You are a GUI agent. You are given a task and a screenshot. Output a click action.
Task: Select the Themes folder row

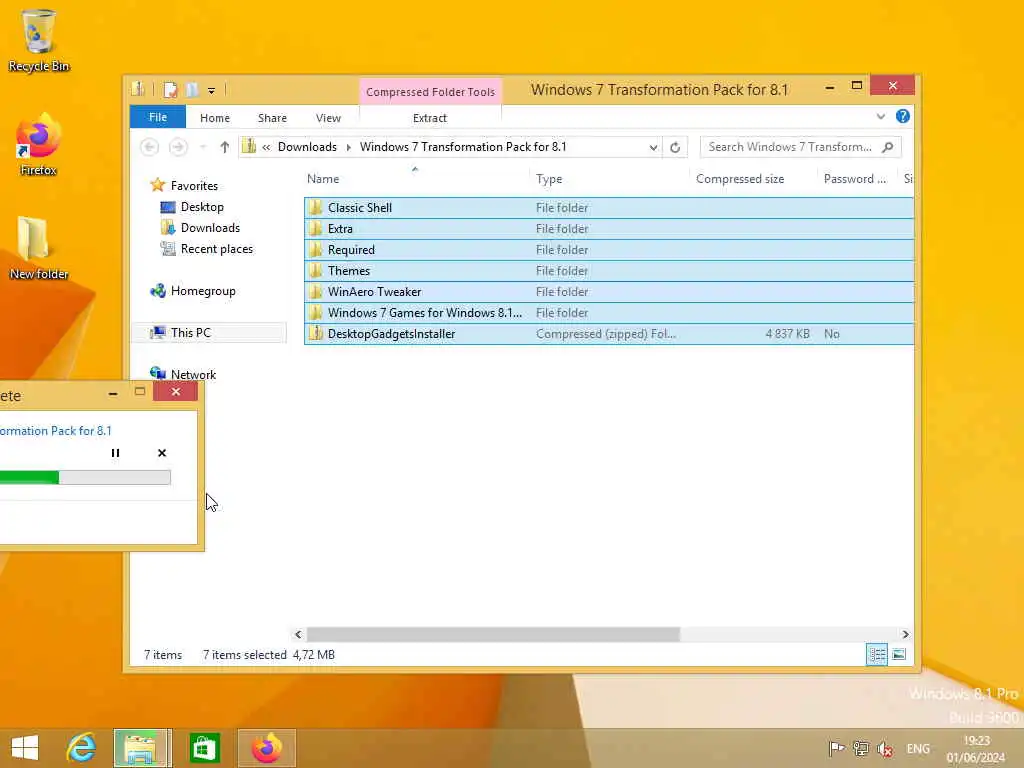point(609,270)
